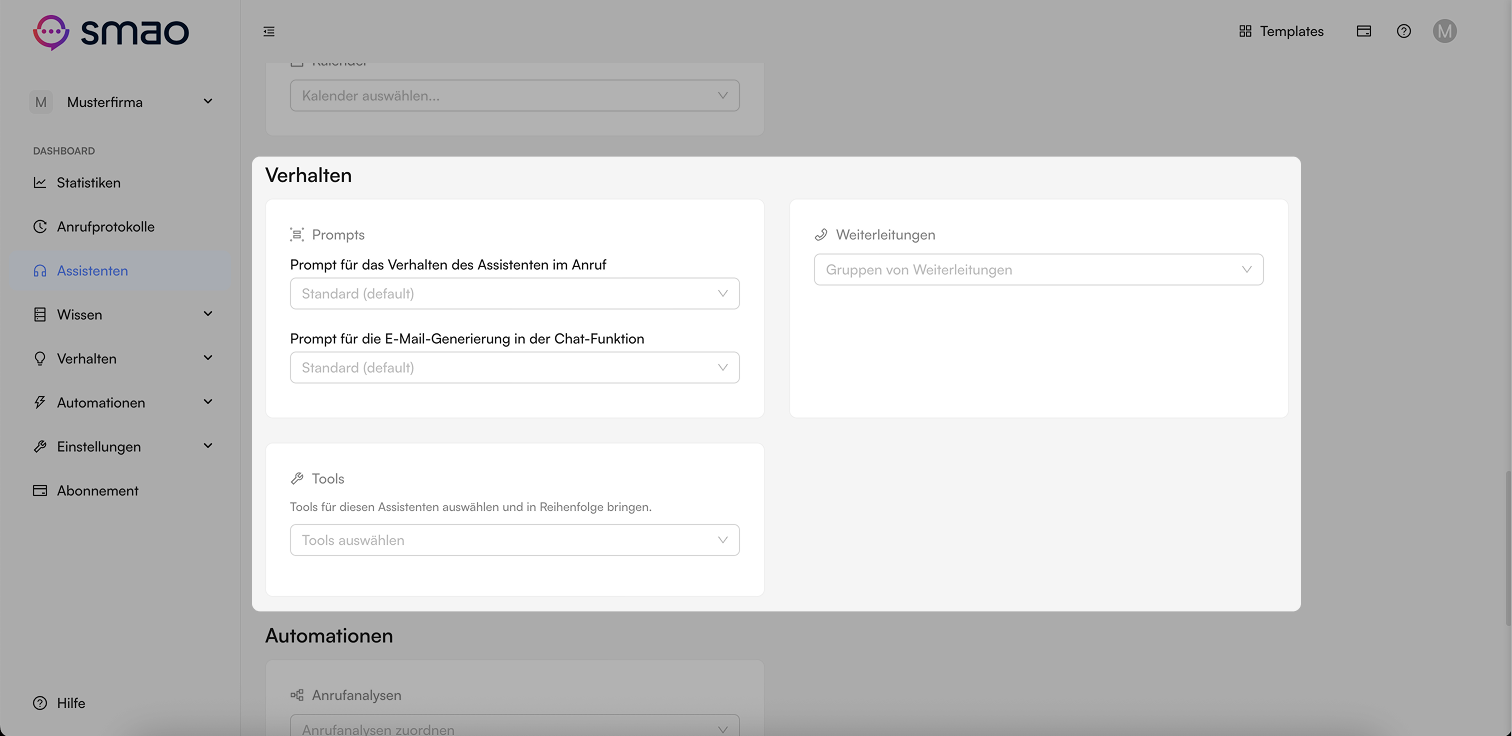Expand the Wissen sidebar chevron
This screenshot has height=736, width=1512.
pyautogui.click(x=208, y=314)
